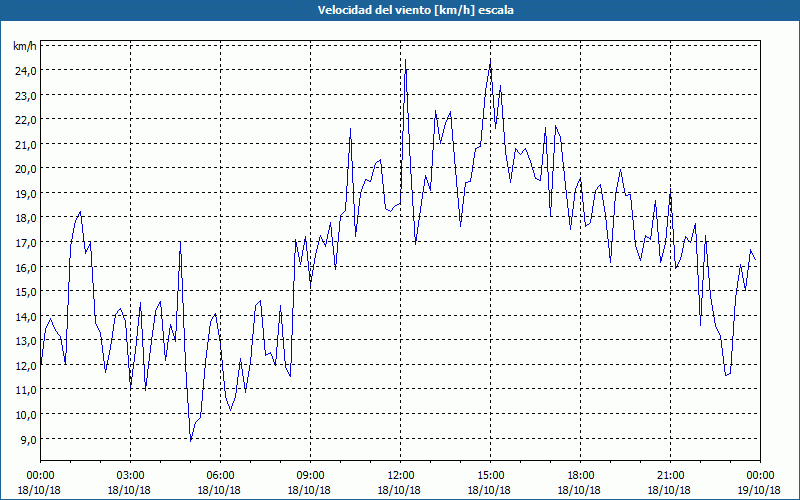Select the '9,0' y-axis label
The width and height of the screenshot is (800, 500).
coord(28,439)
